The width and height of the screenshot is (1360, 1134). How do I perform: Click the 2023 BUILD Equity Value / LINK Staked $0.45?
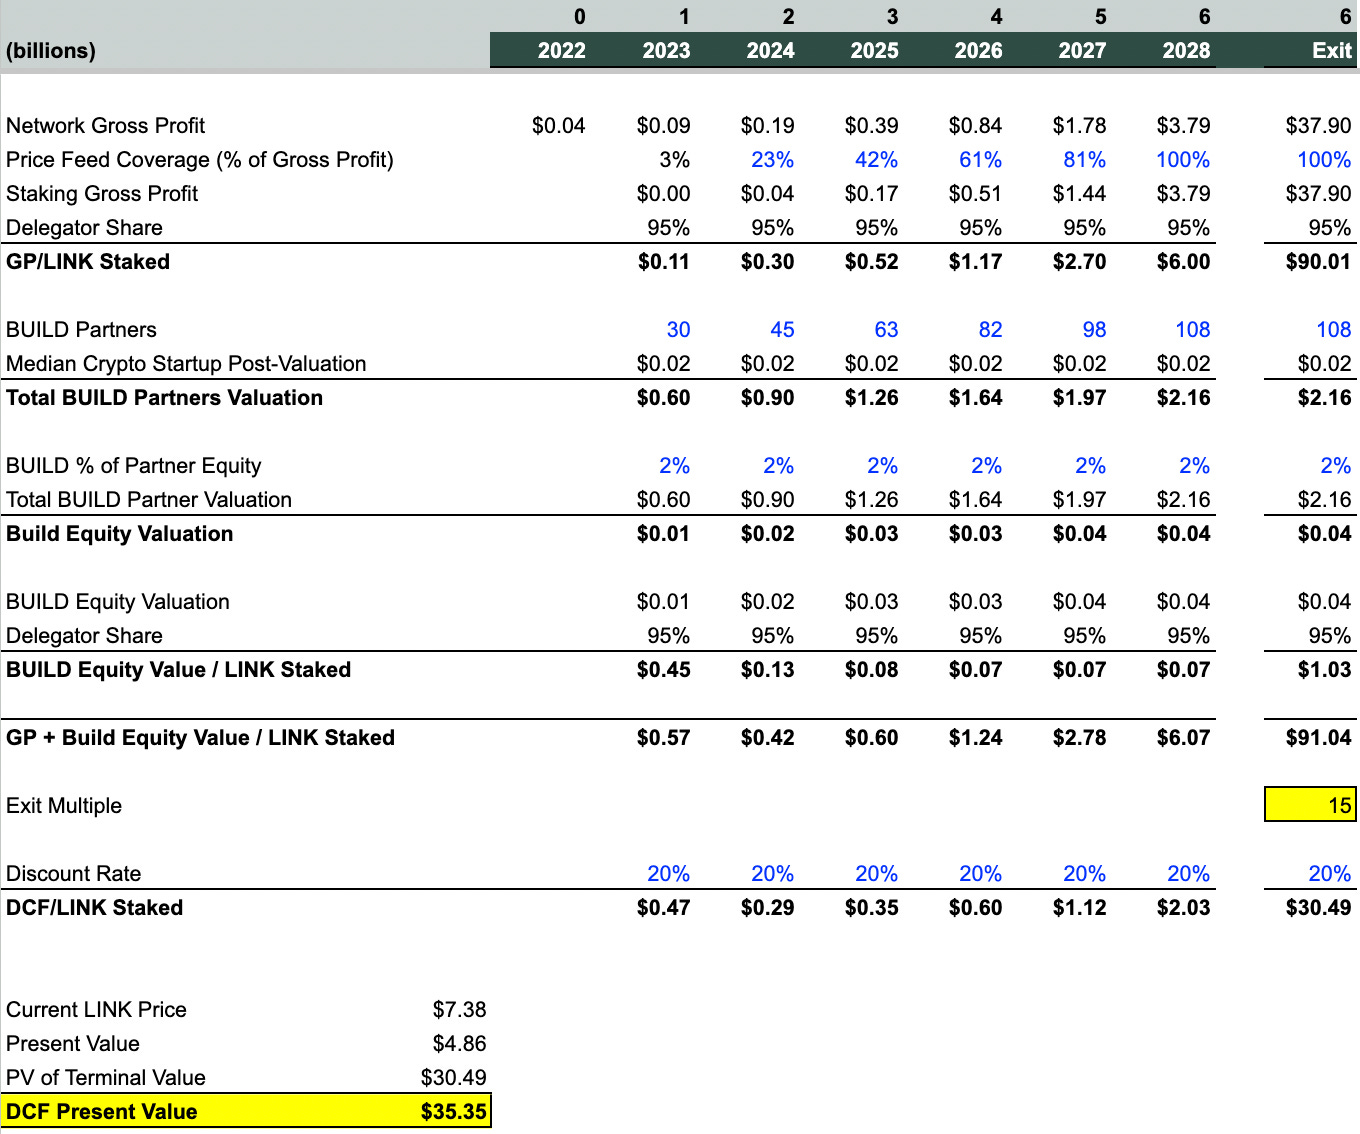tap(663, 669)
